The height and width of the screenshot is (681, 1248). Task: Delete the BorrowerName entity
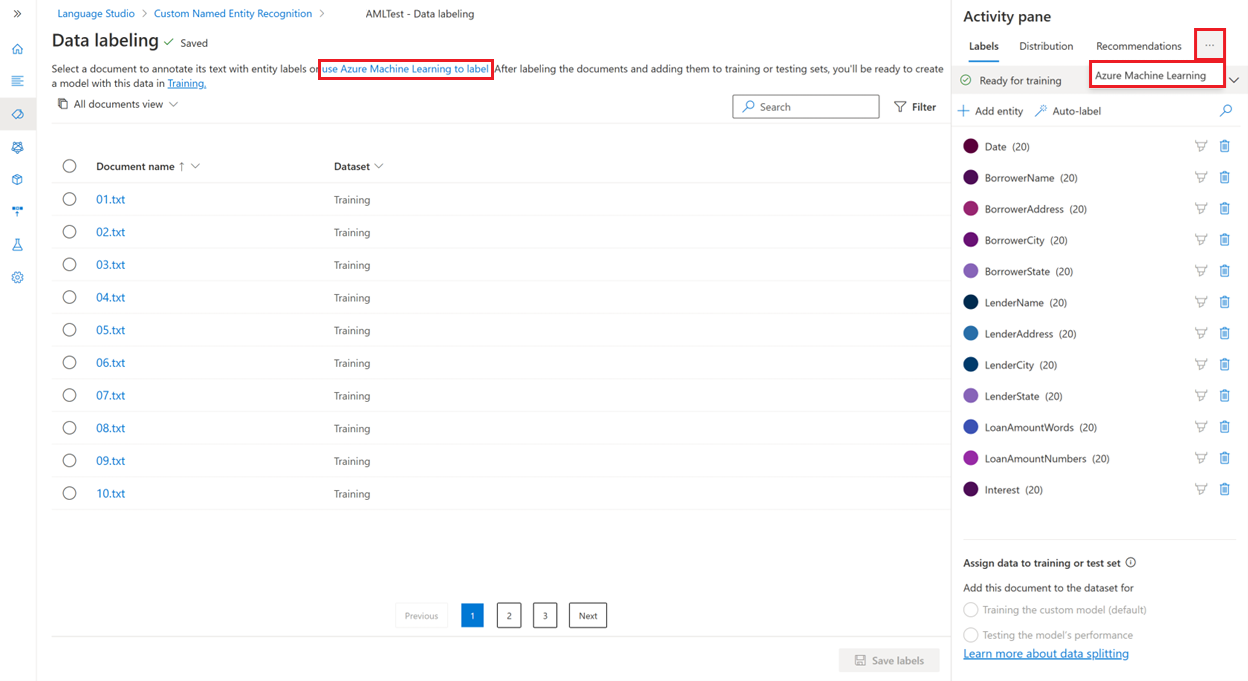pos(1225,177)
